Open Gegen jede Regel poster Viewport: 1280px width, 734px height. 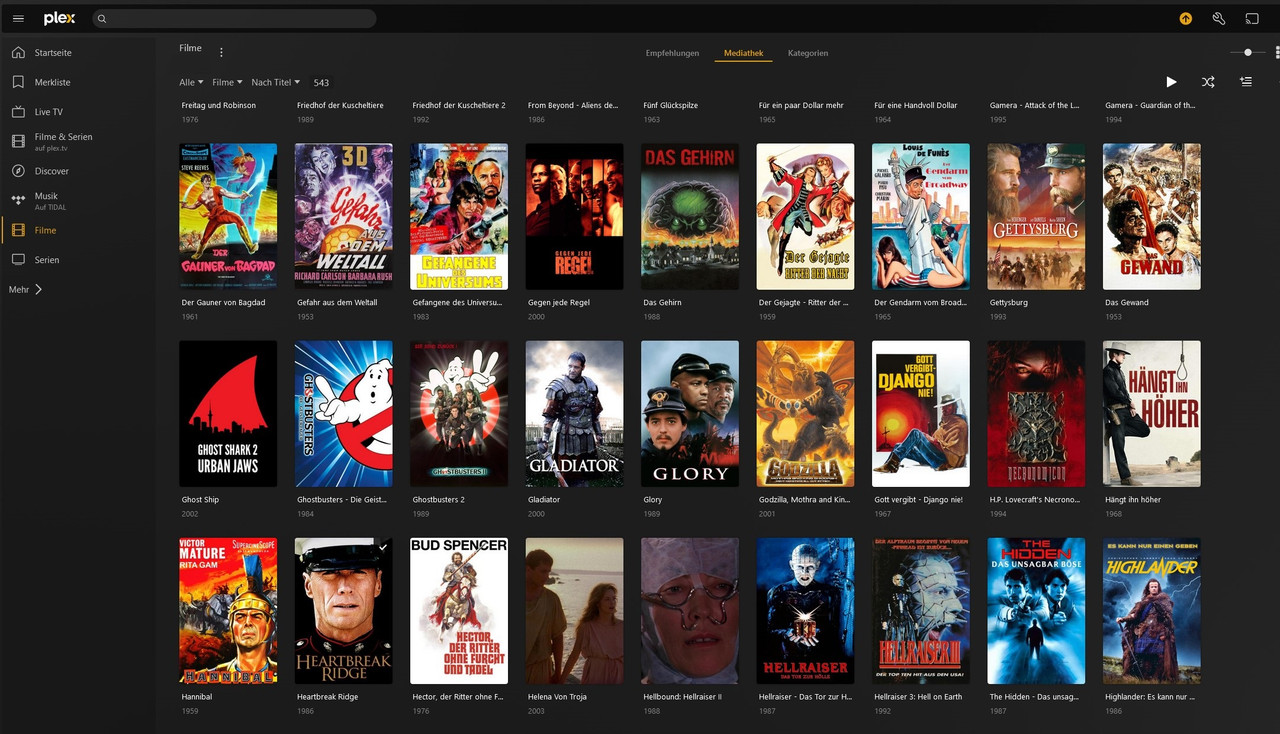tap(575, 216)
